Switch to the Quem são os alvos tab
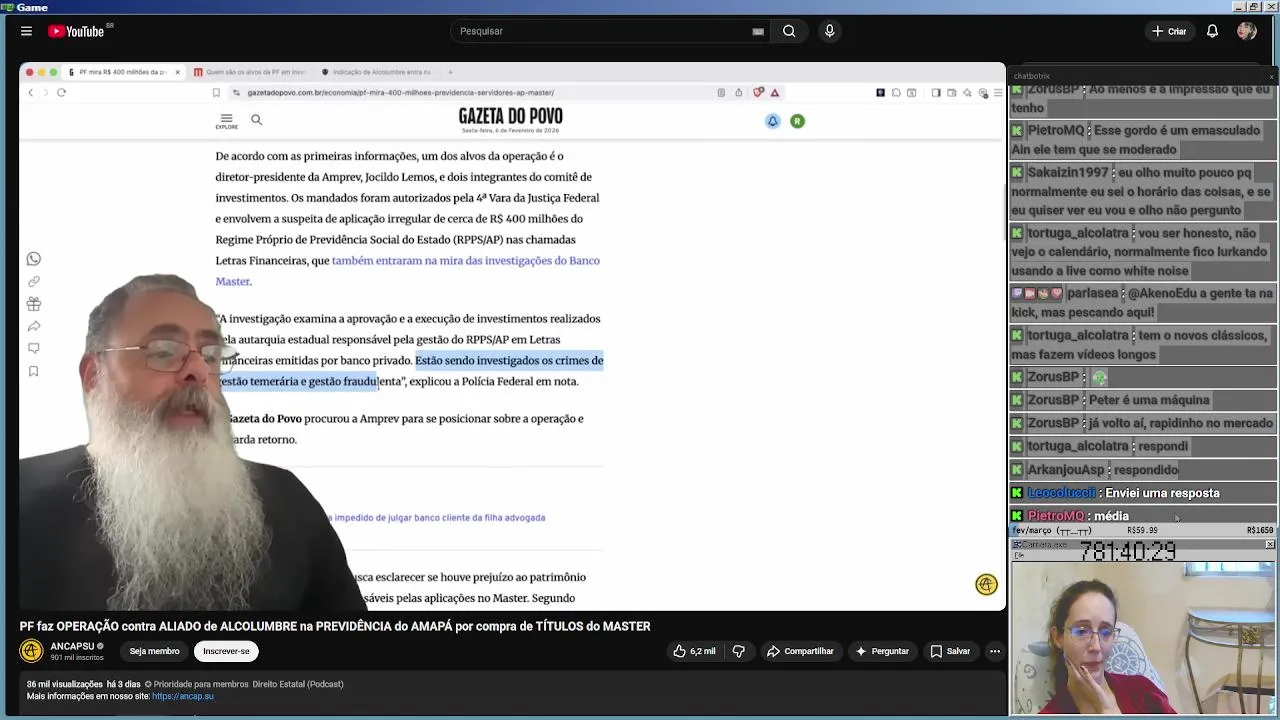 [250, 72]
